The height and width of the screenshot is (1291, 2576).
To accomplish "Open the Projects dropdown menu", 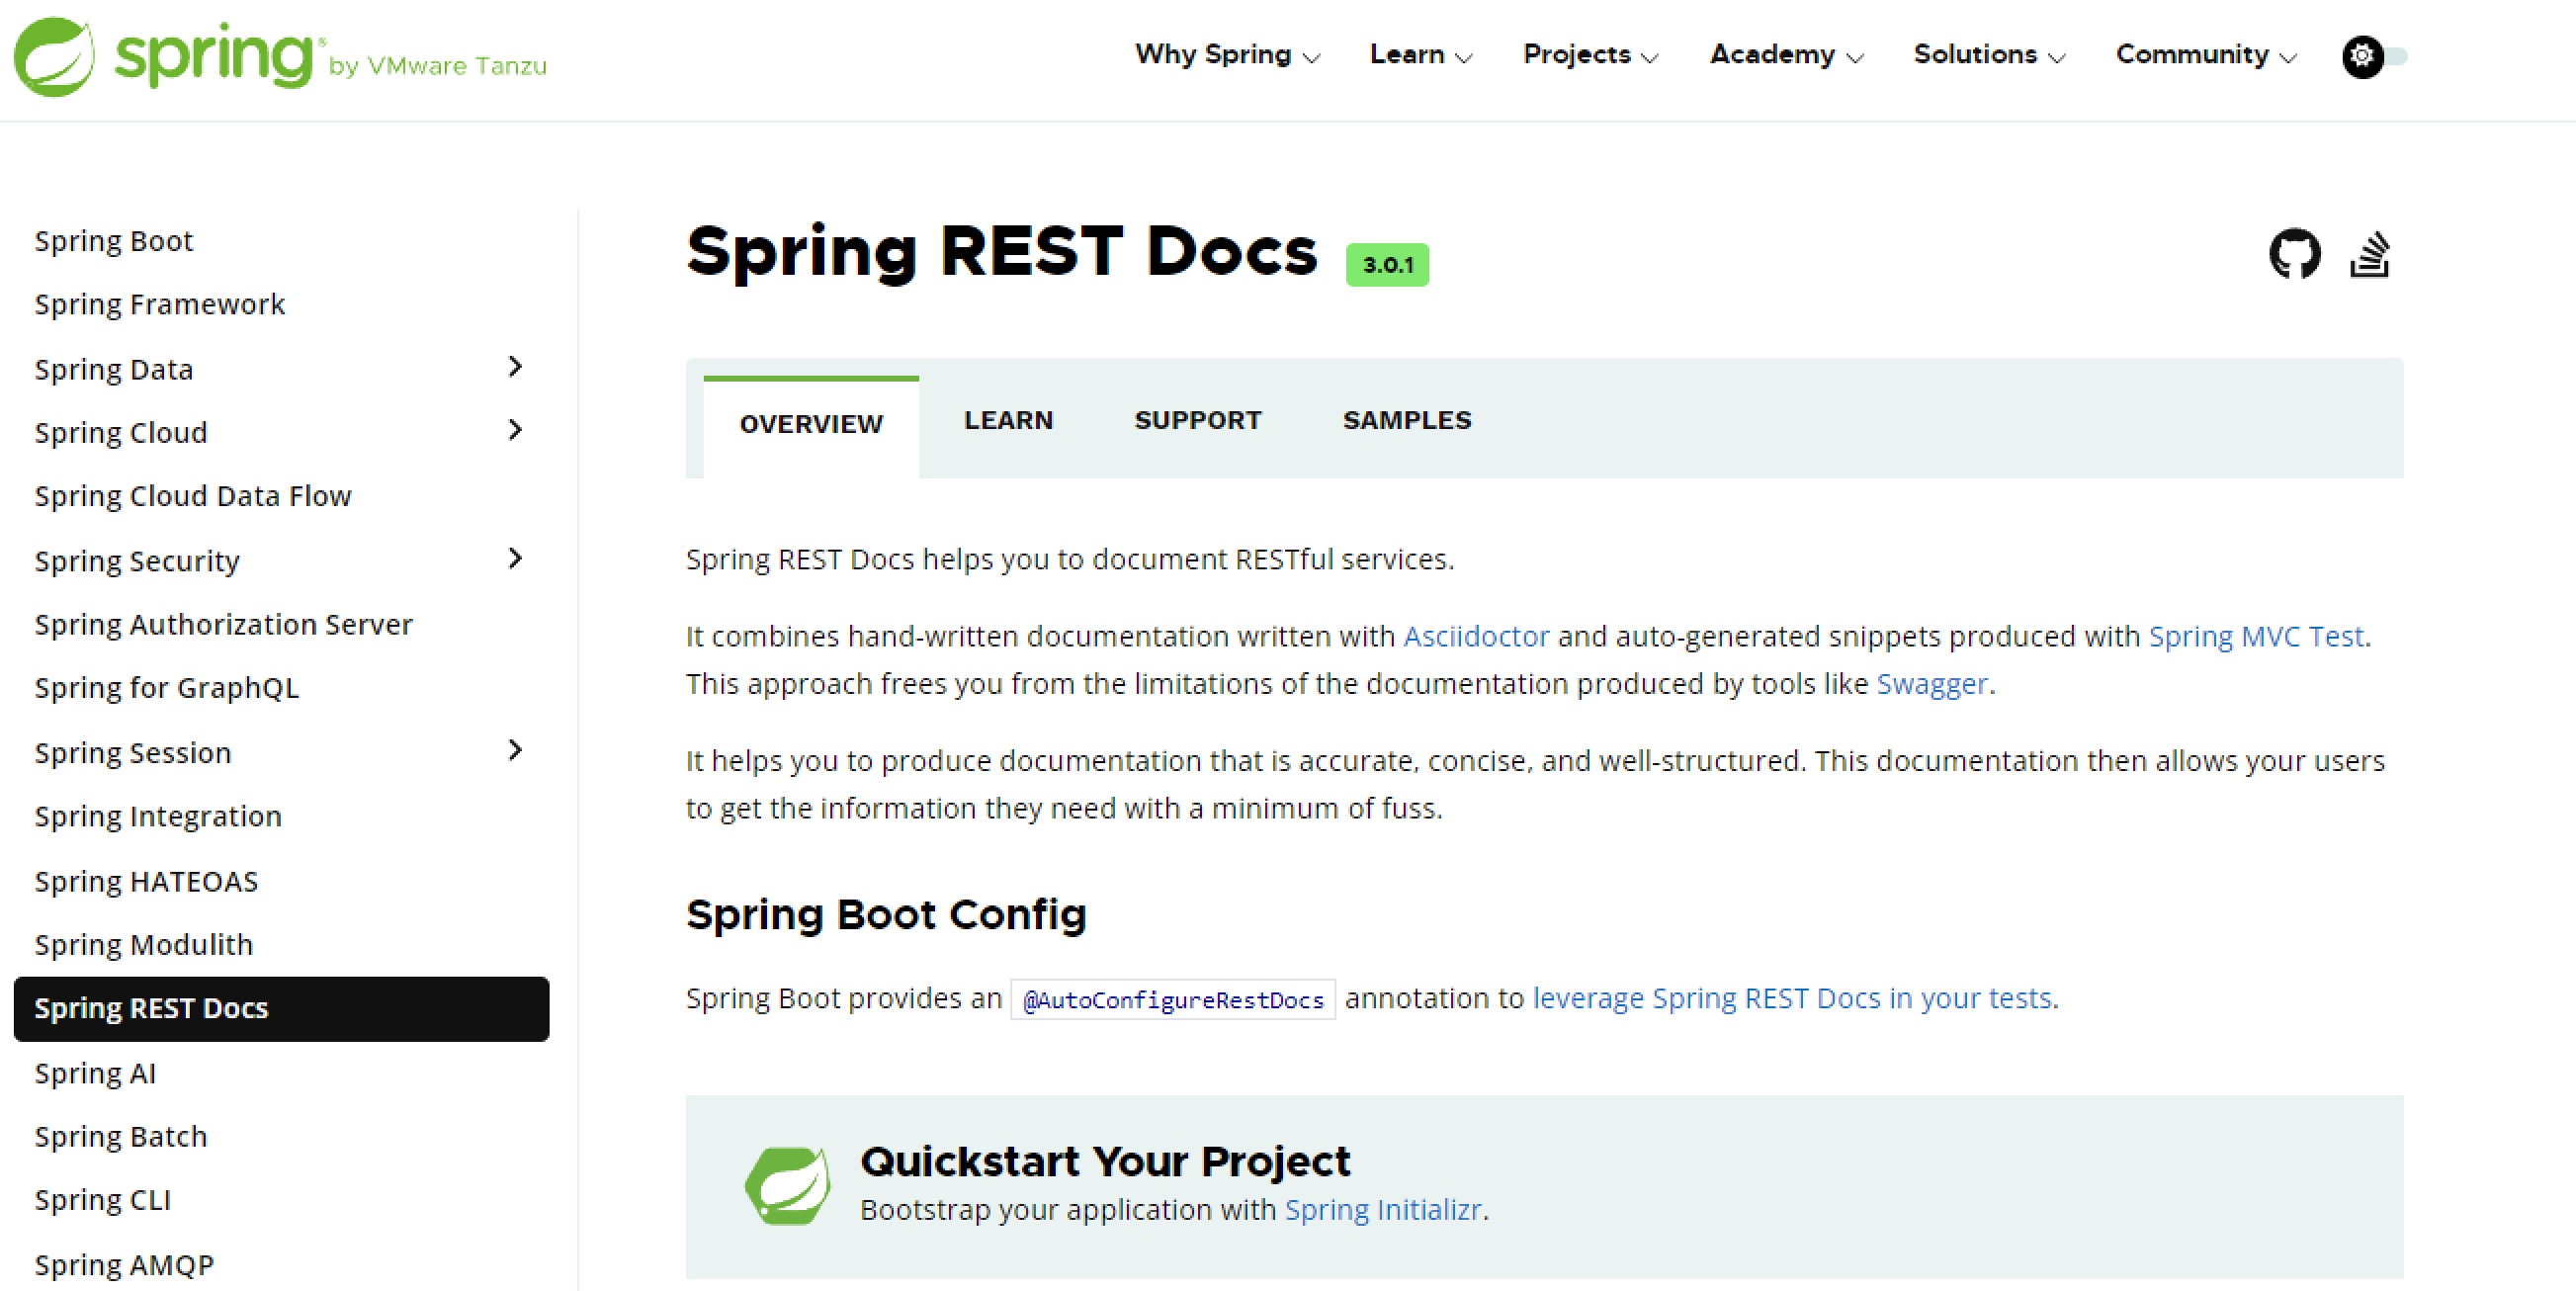I will tap(1588, 55).
